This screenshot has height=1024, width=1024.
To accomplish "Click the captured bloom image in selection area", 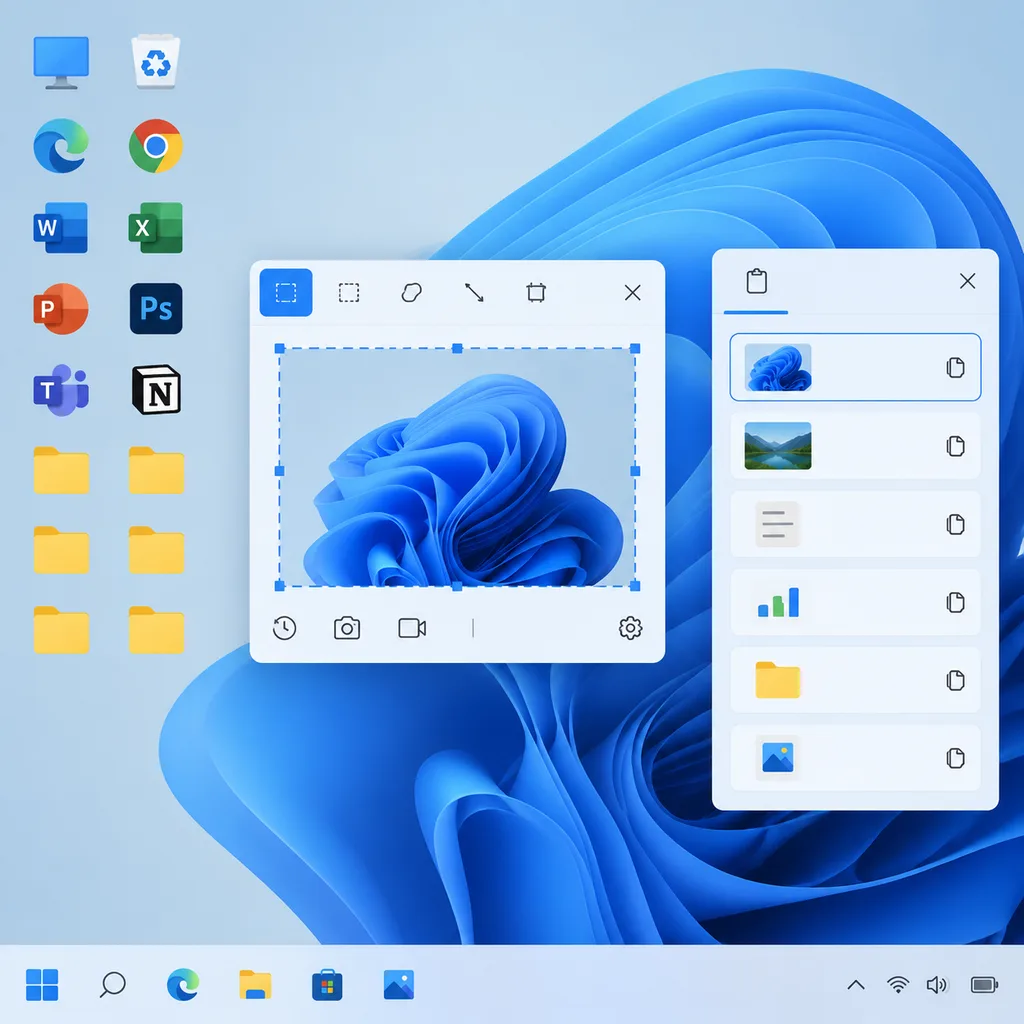I will coord(457,468).
